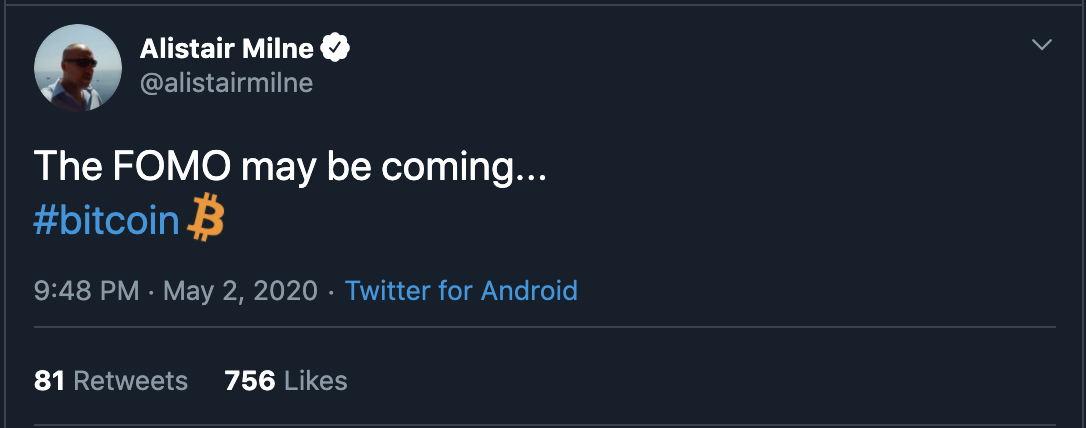Click the Twitter for Android source link
This screenshot has height=428, width=1086.
461,291
